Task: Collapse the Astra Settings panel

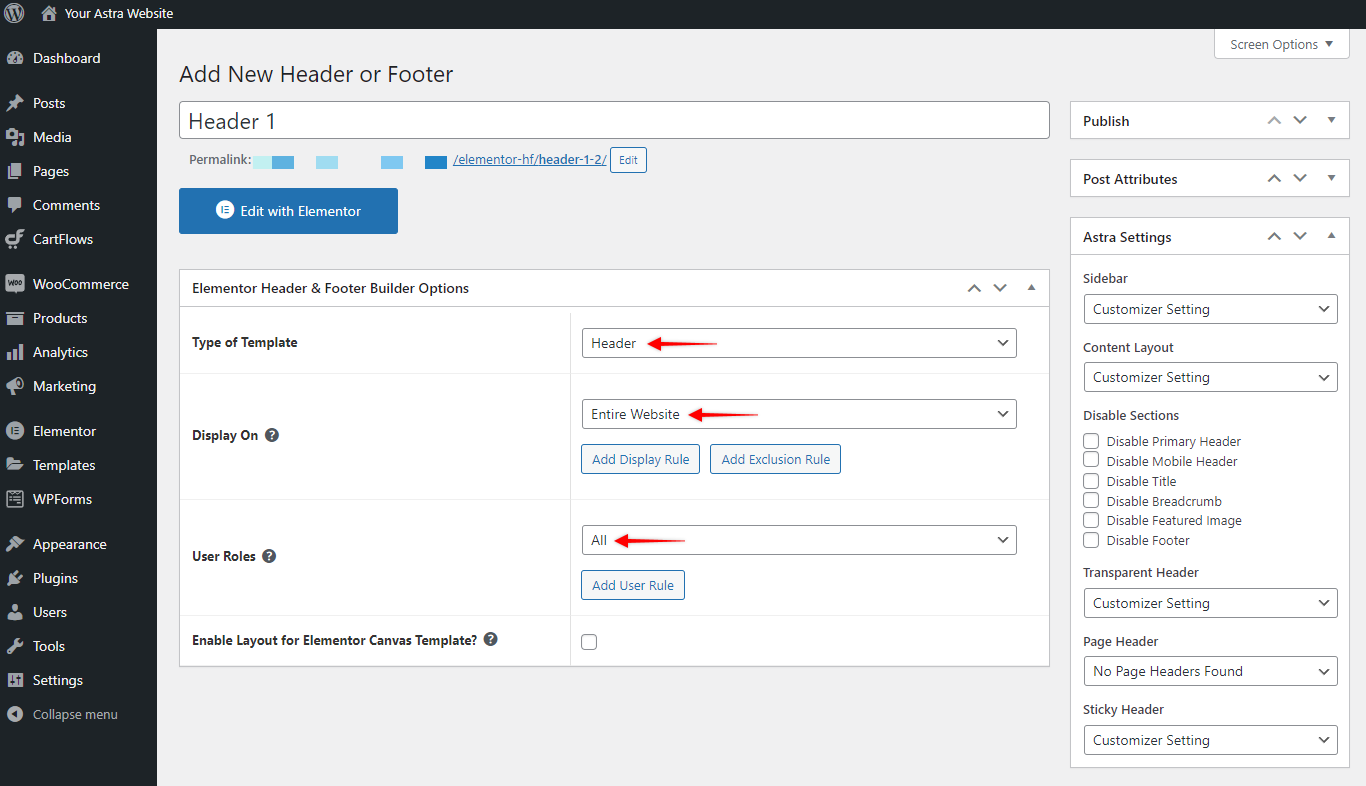Action: tap(1331, 236)
